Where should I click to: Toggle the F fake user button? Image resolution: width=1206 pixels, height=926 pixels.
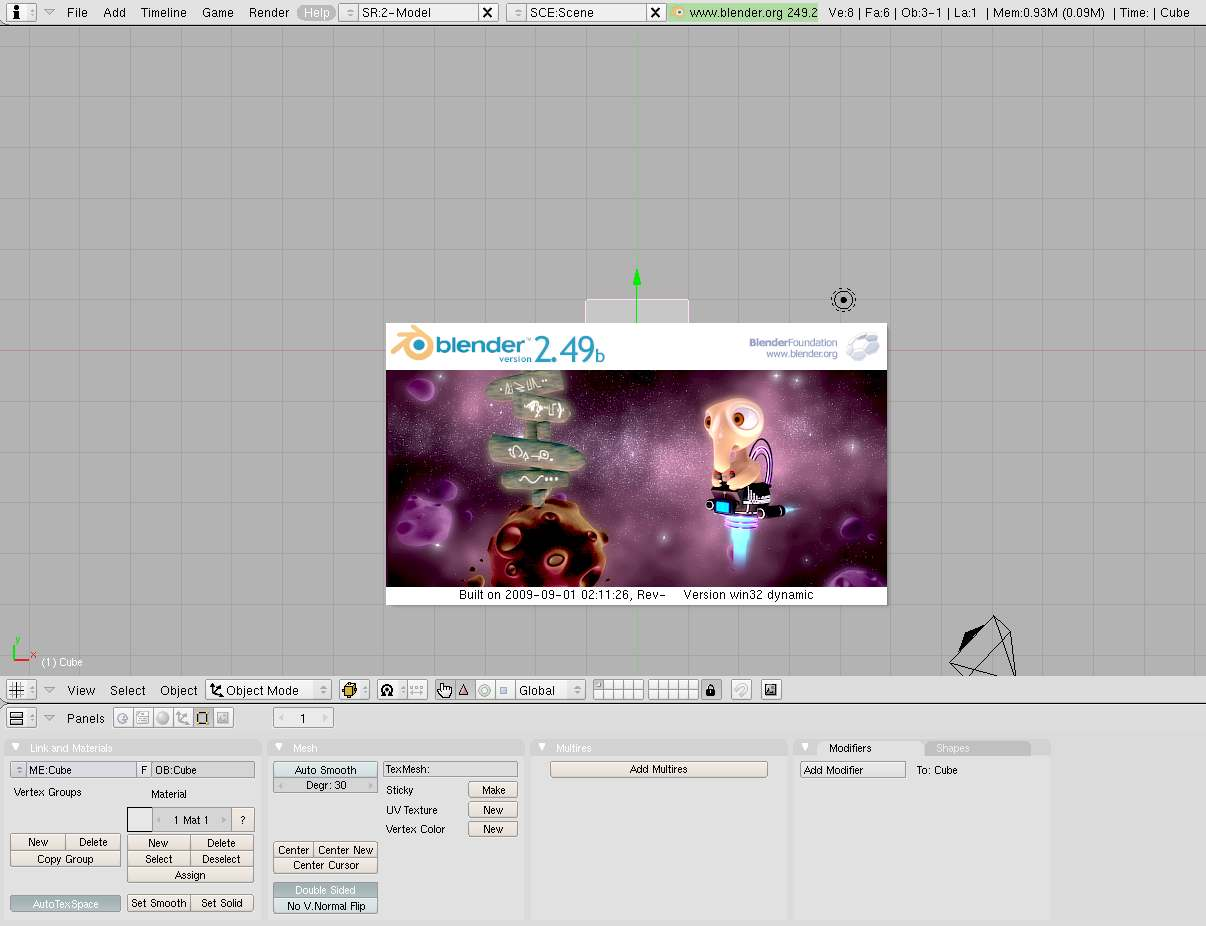[x=144, y=770]
